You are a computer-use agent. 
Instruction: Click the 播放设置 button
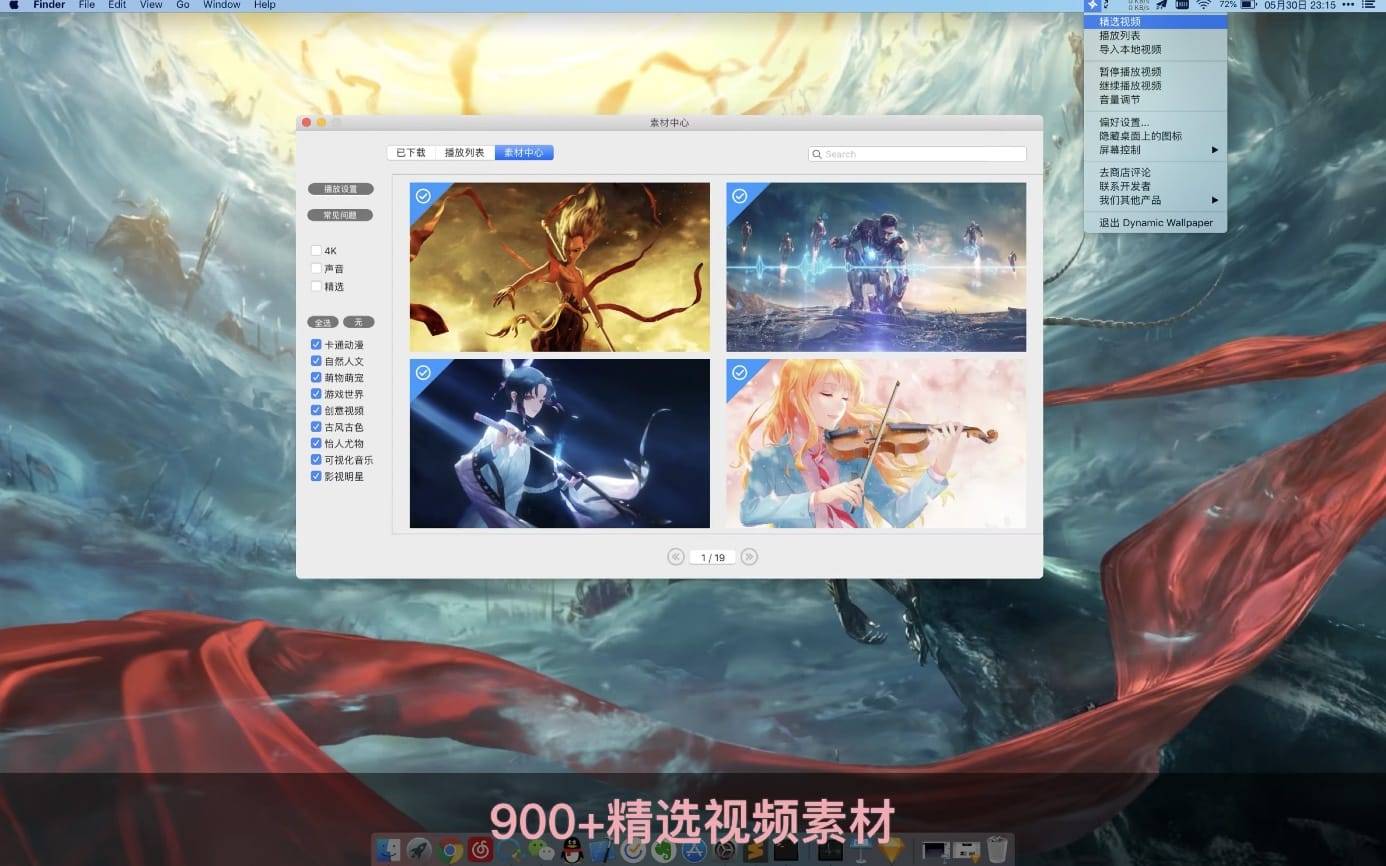340,189
